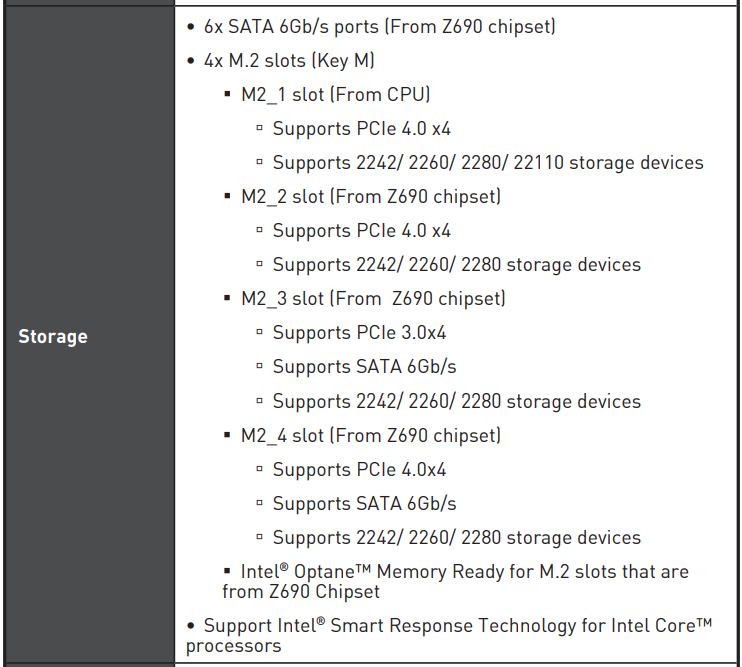The height and width of the screenshot is (667, 742).
Task: Select the M2_4 slot heading text
Action: point(371,436)
